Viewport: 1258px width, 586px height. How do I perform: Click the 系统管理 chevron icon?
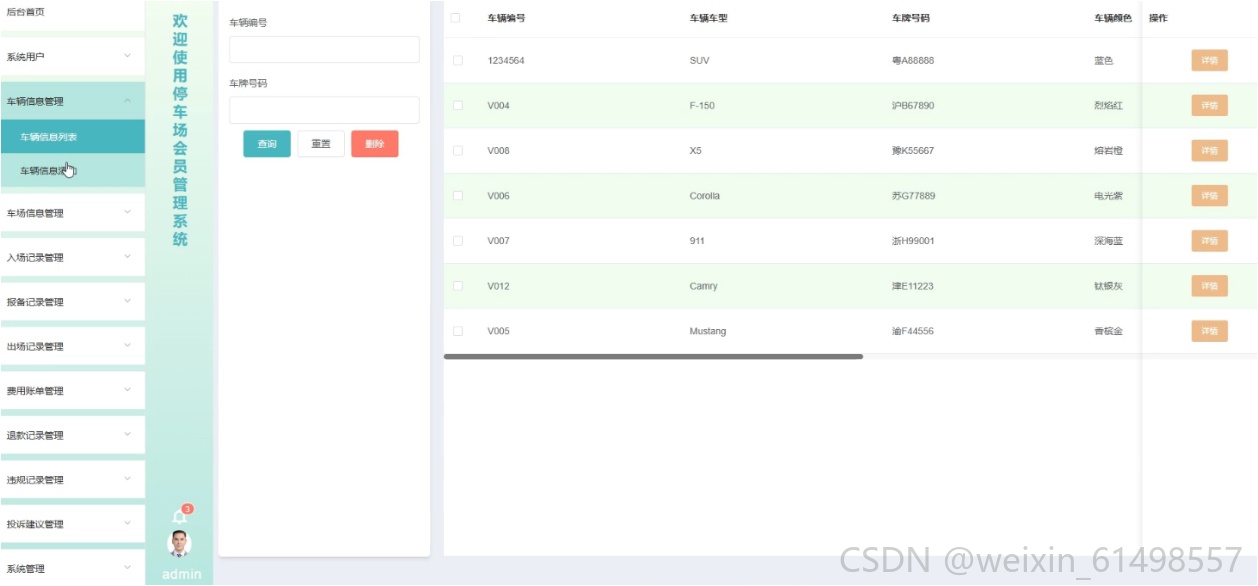127,568
